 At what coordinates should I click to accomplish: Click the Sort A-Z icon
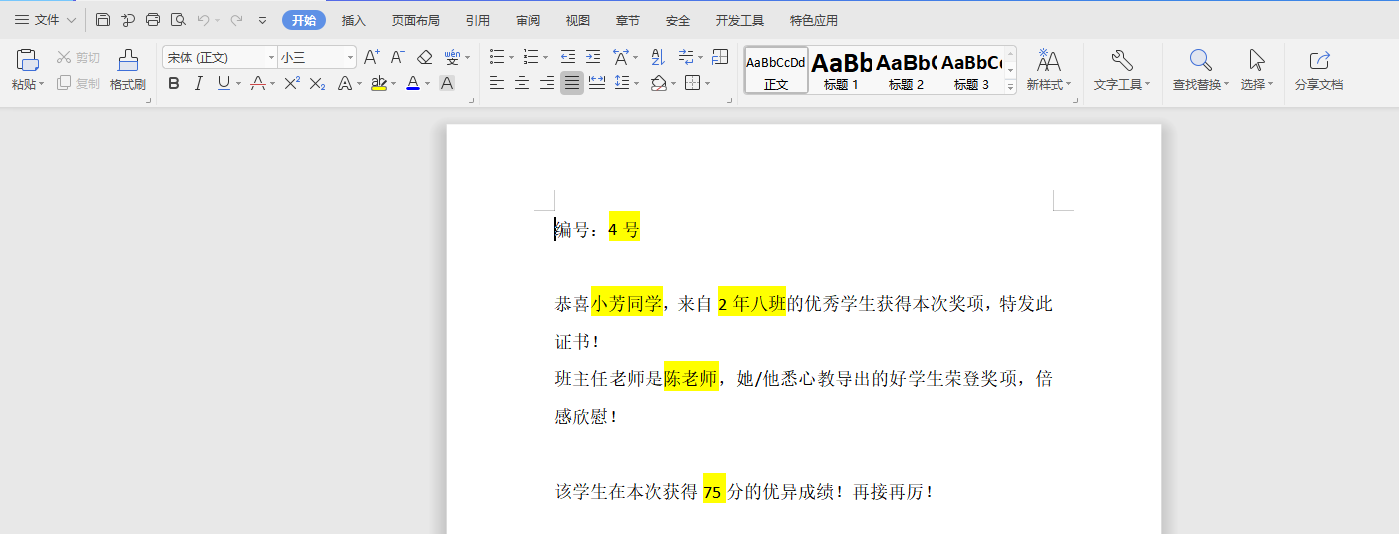[x=657, y=58]
